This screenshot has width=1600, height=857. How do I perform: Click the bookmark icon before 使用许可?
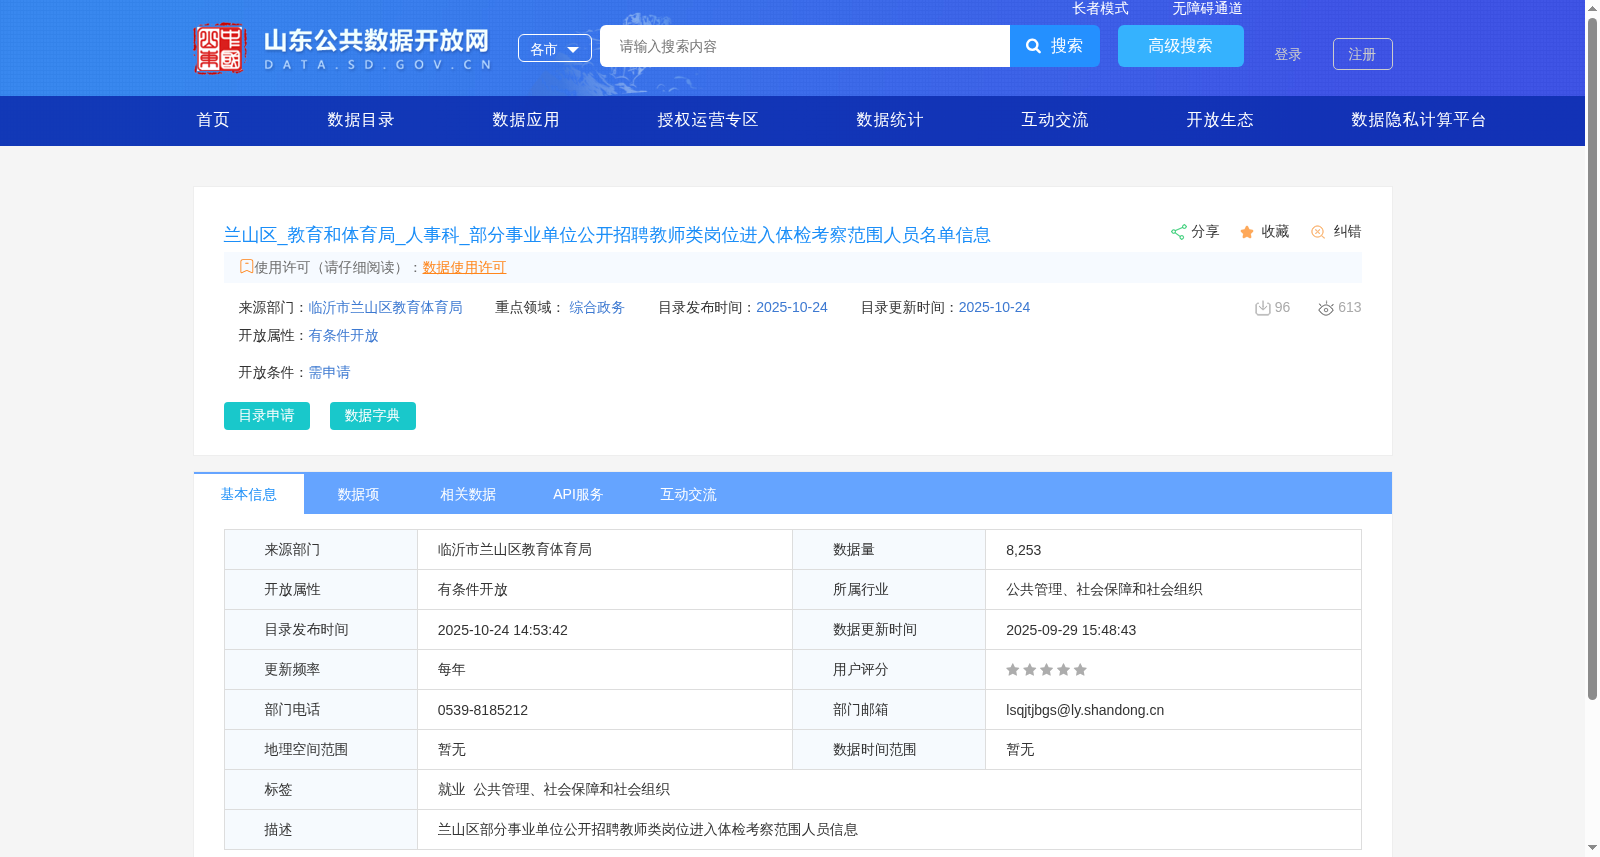[246, 266]
